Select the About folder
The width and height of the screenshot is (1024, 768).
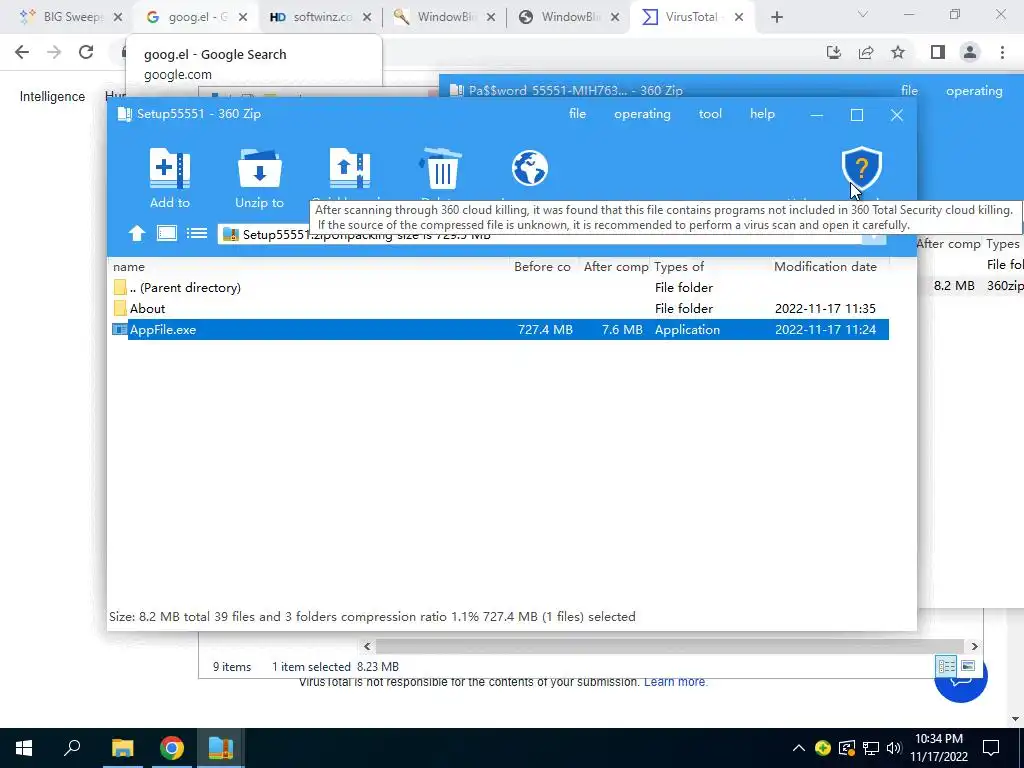500,308
